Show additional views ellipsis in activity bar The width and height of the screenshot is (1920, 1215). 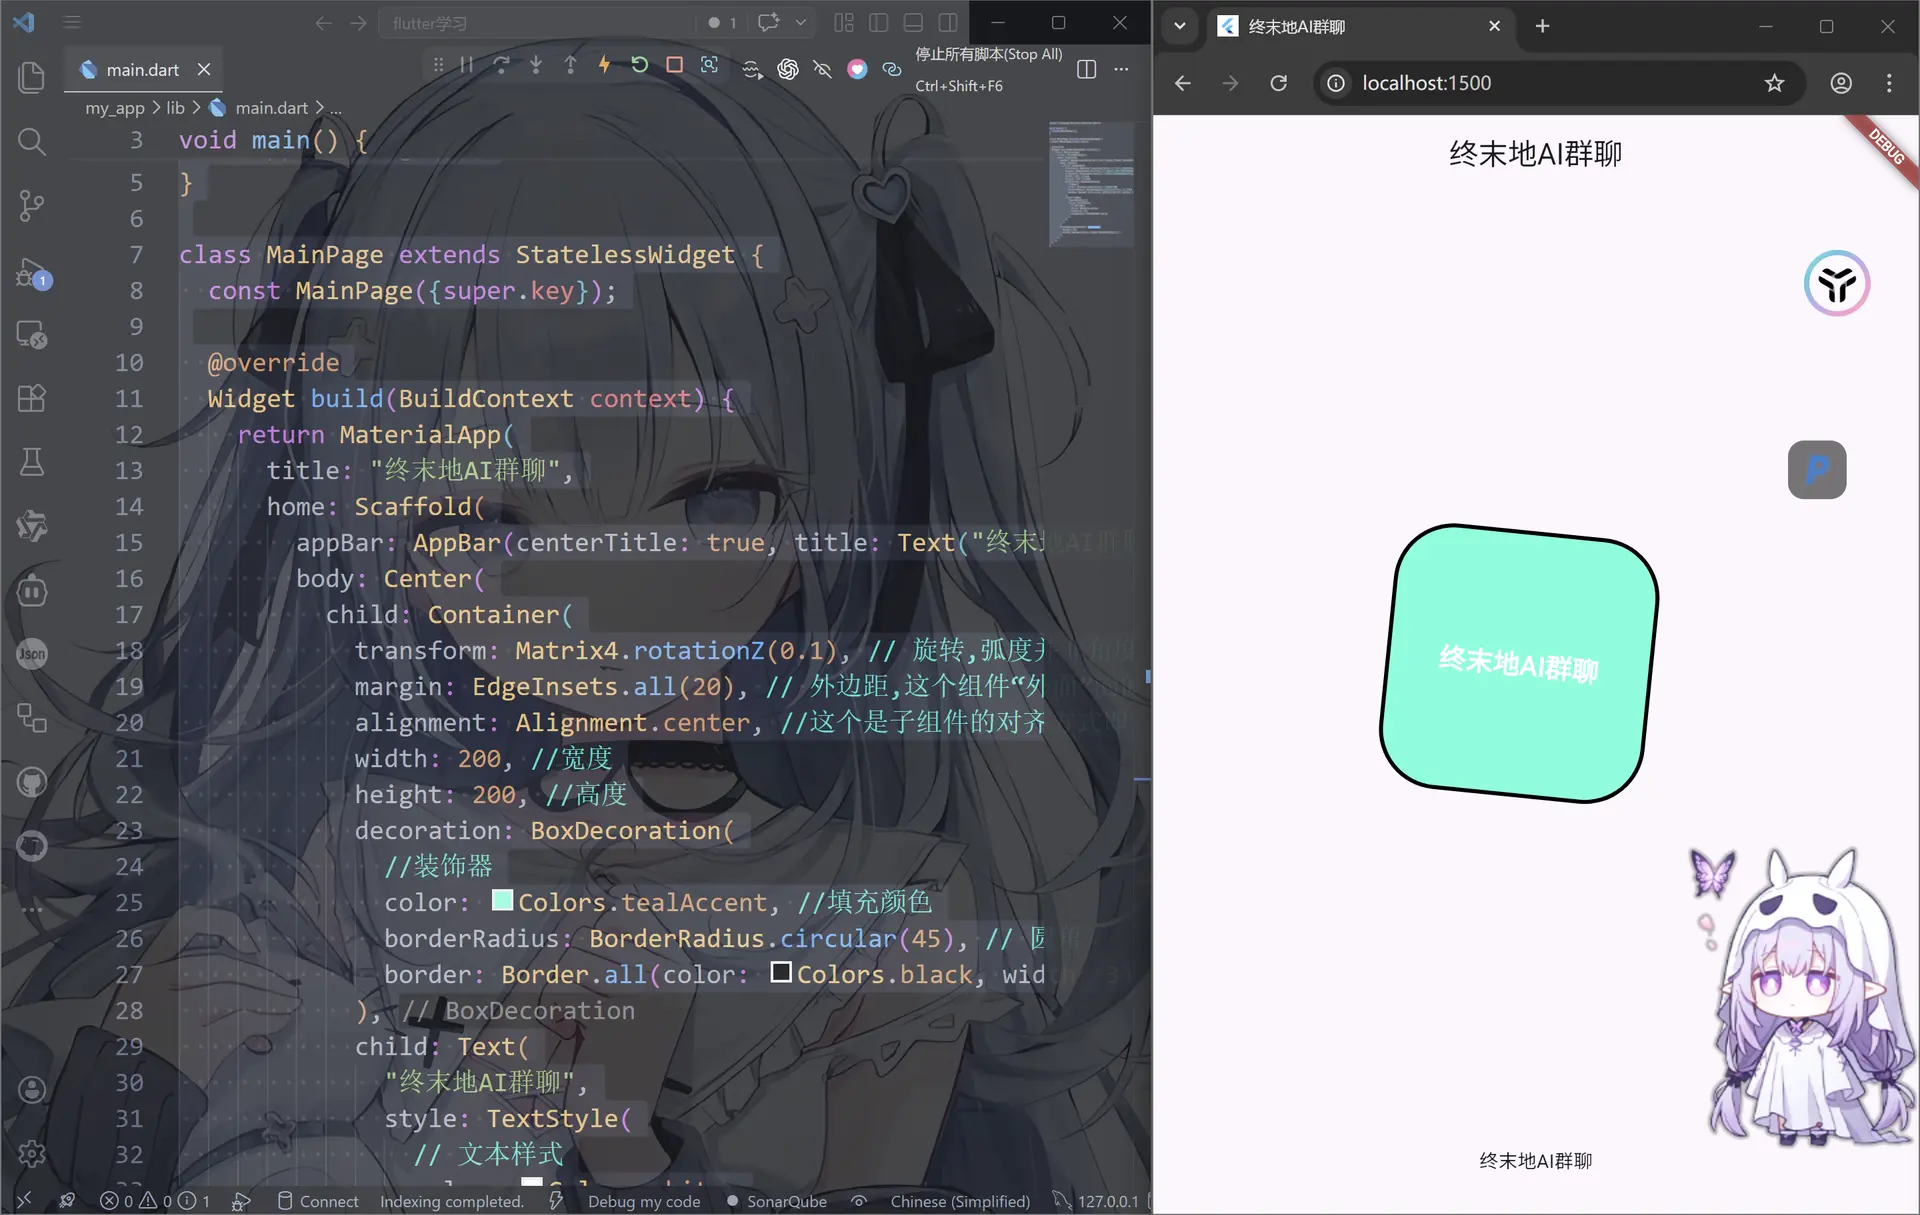pos(32,910)
